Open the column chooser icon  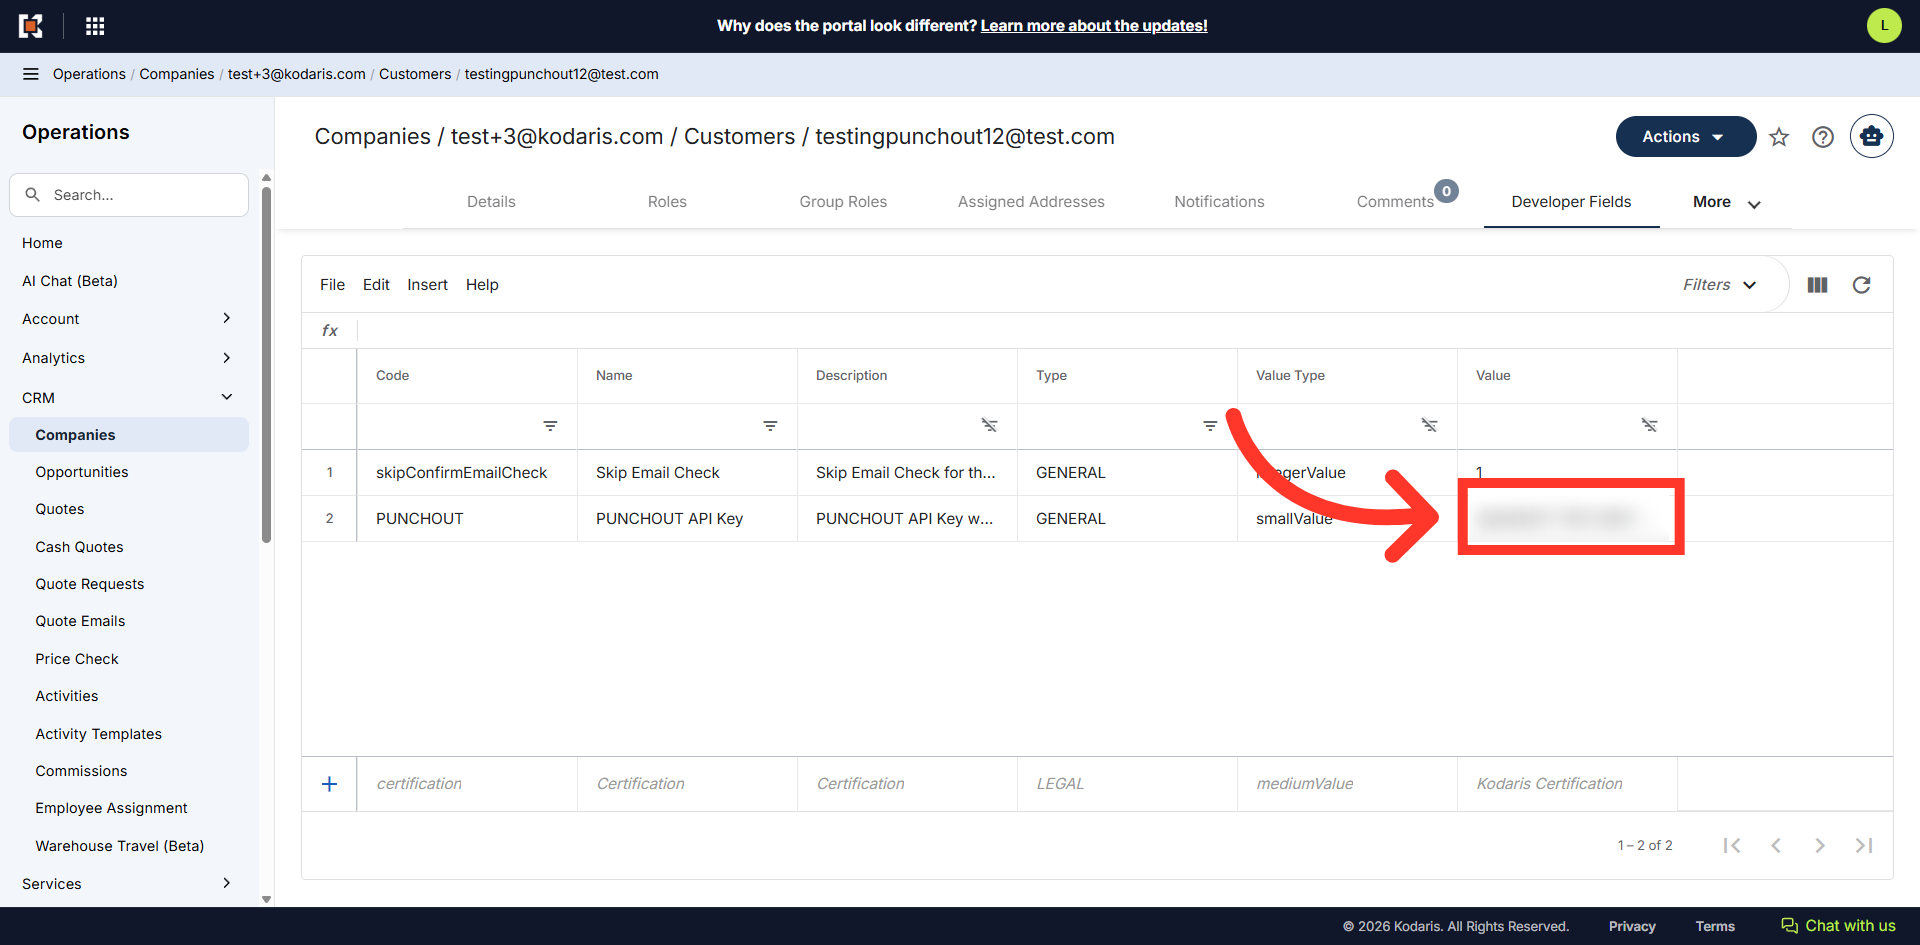click(x=1818, y=285)
